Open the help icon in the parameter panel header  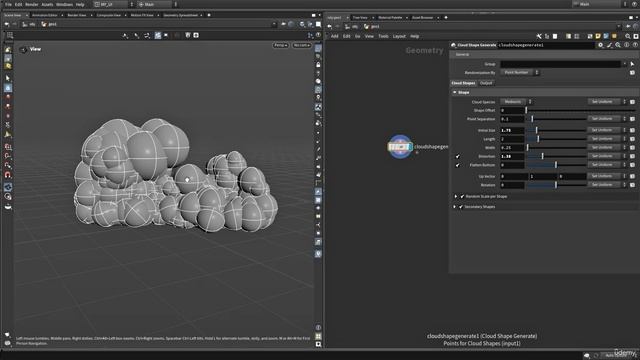(635, 45)
